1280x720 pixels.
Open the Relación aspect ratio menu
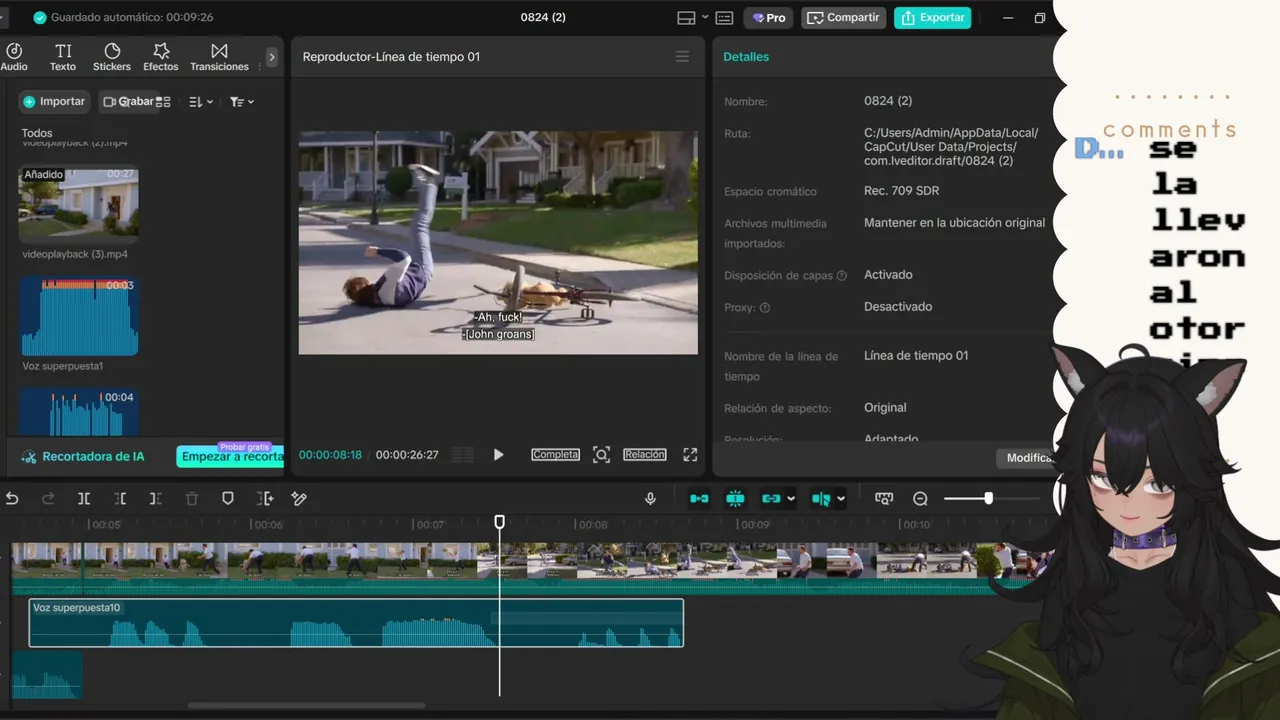point(645,455)
